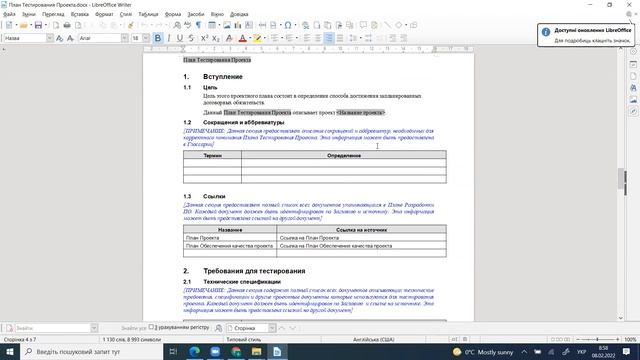Click in the Find text field
640x360 pixels.
coord(52,328)
